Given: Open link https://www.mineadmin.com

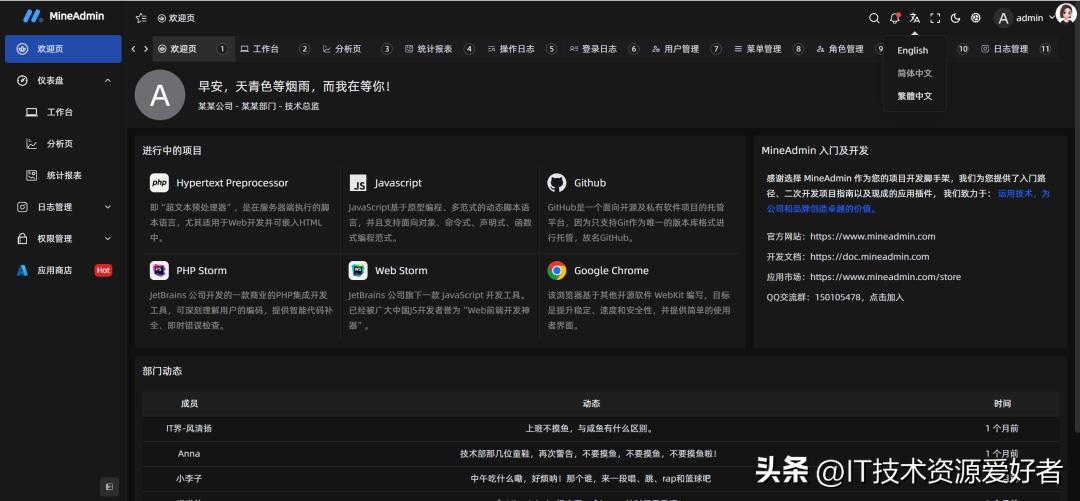Looking at the screenshot, I should (873, 236).
